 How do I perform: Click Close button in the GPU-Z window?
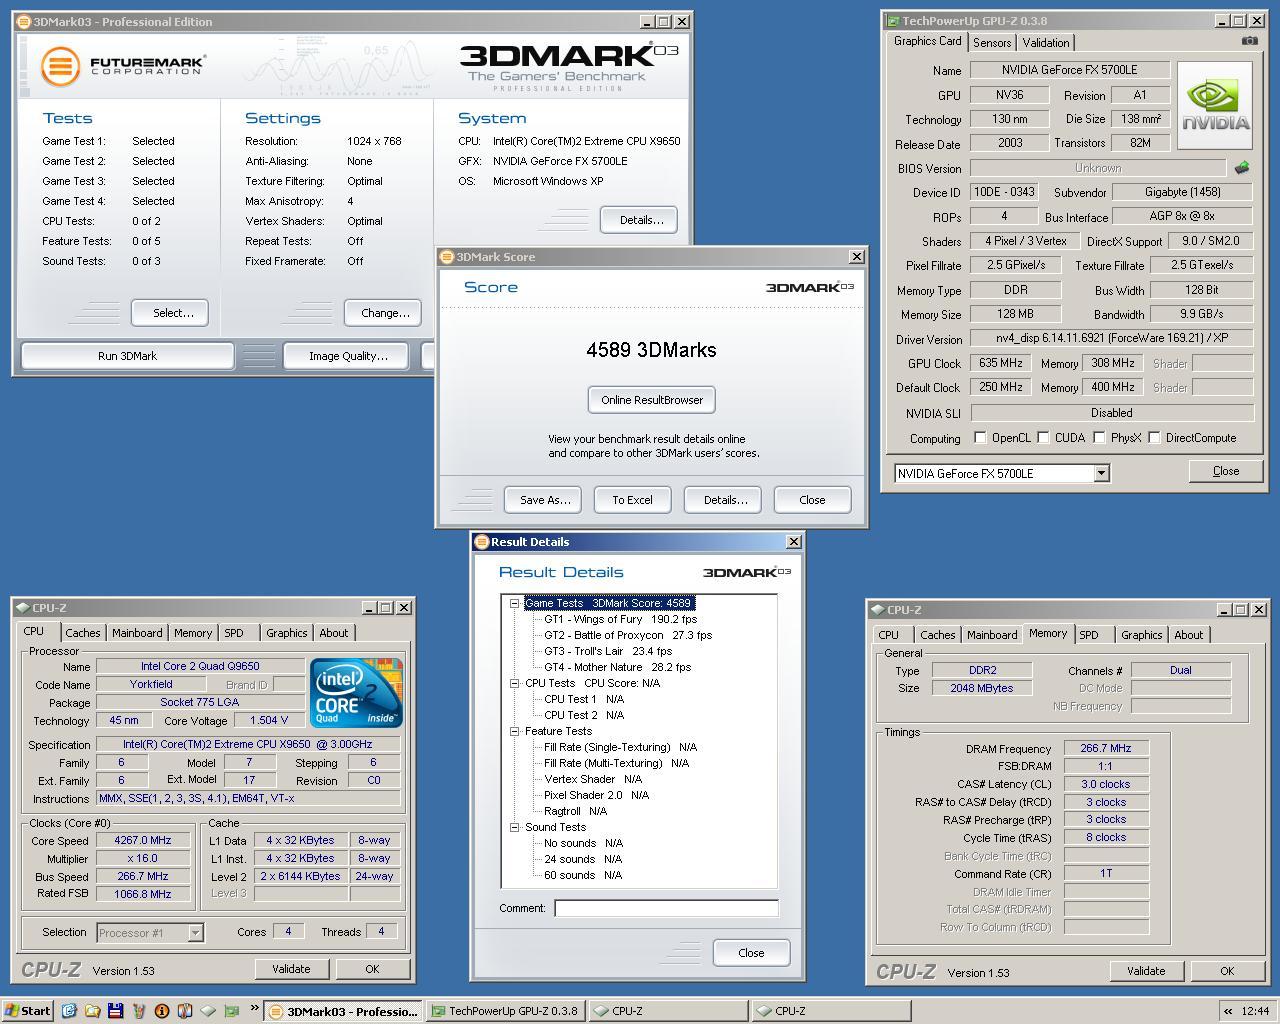(1226, 471)
